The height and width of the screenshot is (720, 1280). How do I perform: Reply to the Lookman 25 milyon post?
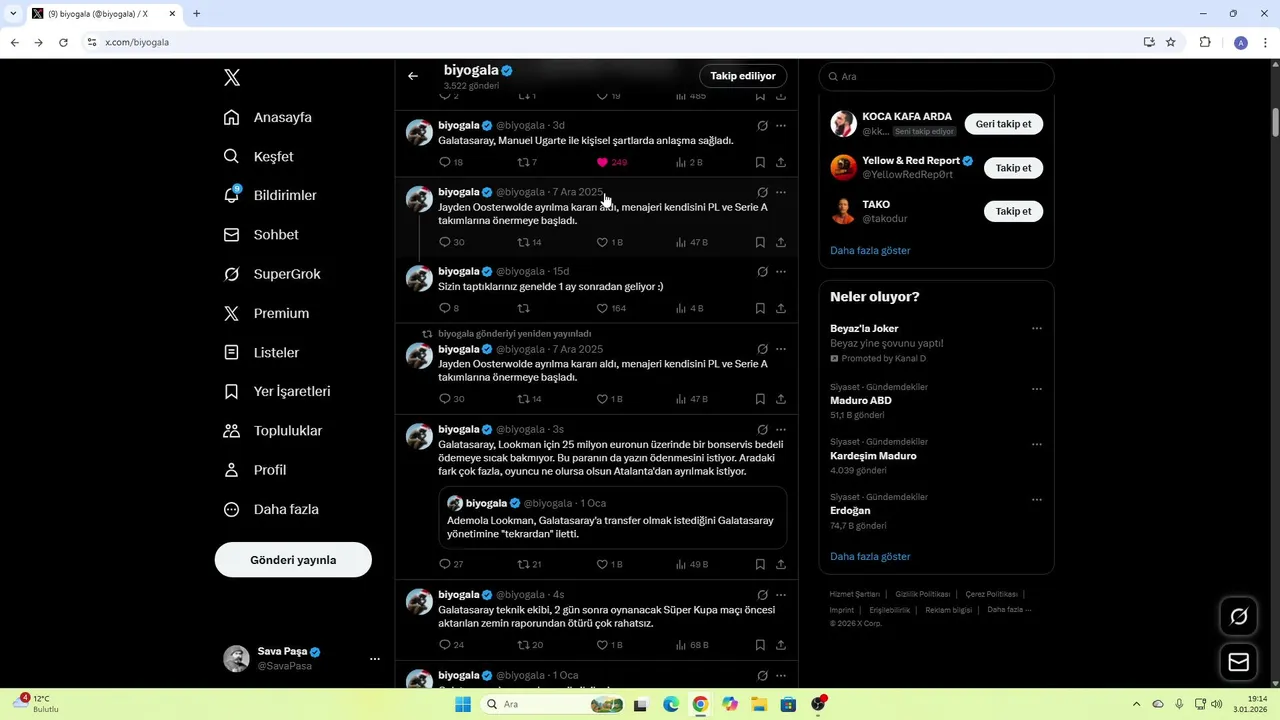445,564
